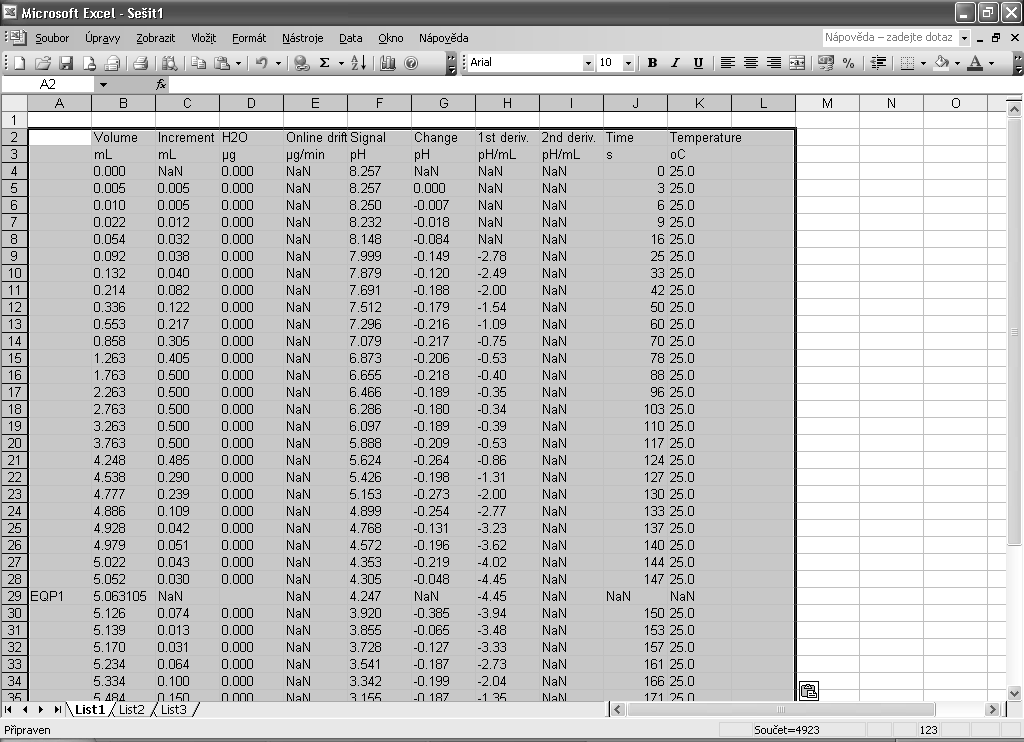Screen dimensions: 1024x742
Task: Open the Úpravy menu
Action: tap(103, 38)
